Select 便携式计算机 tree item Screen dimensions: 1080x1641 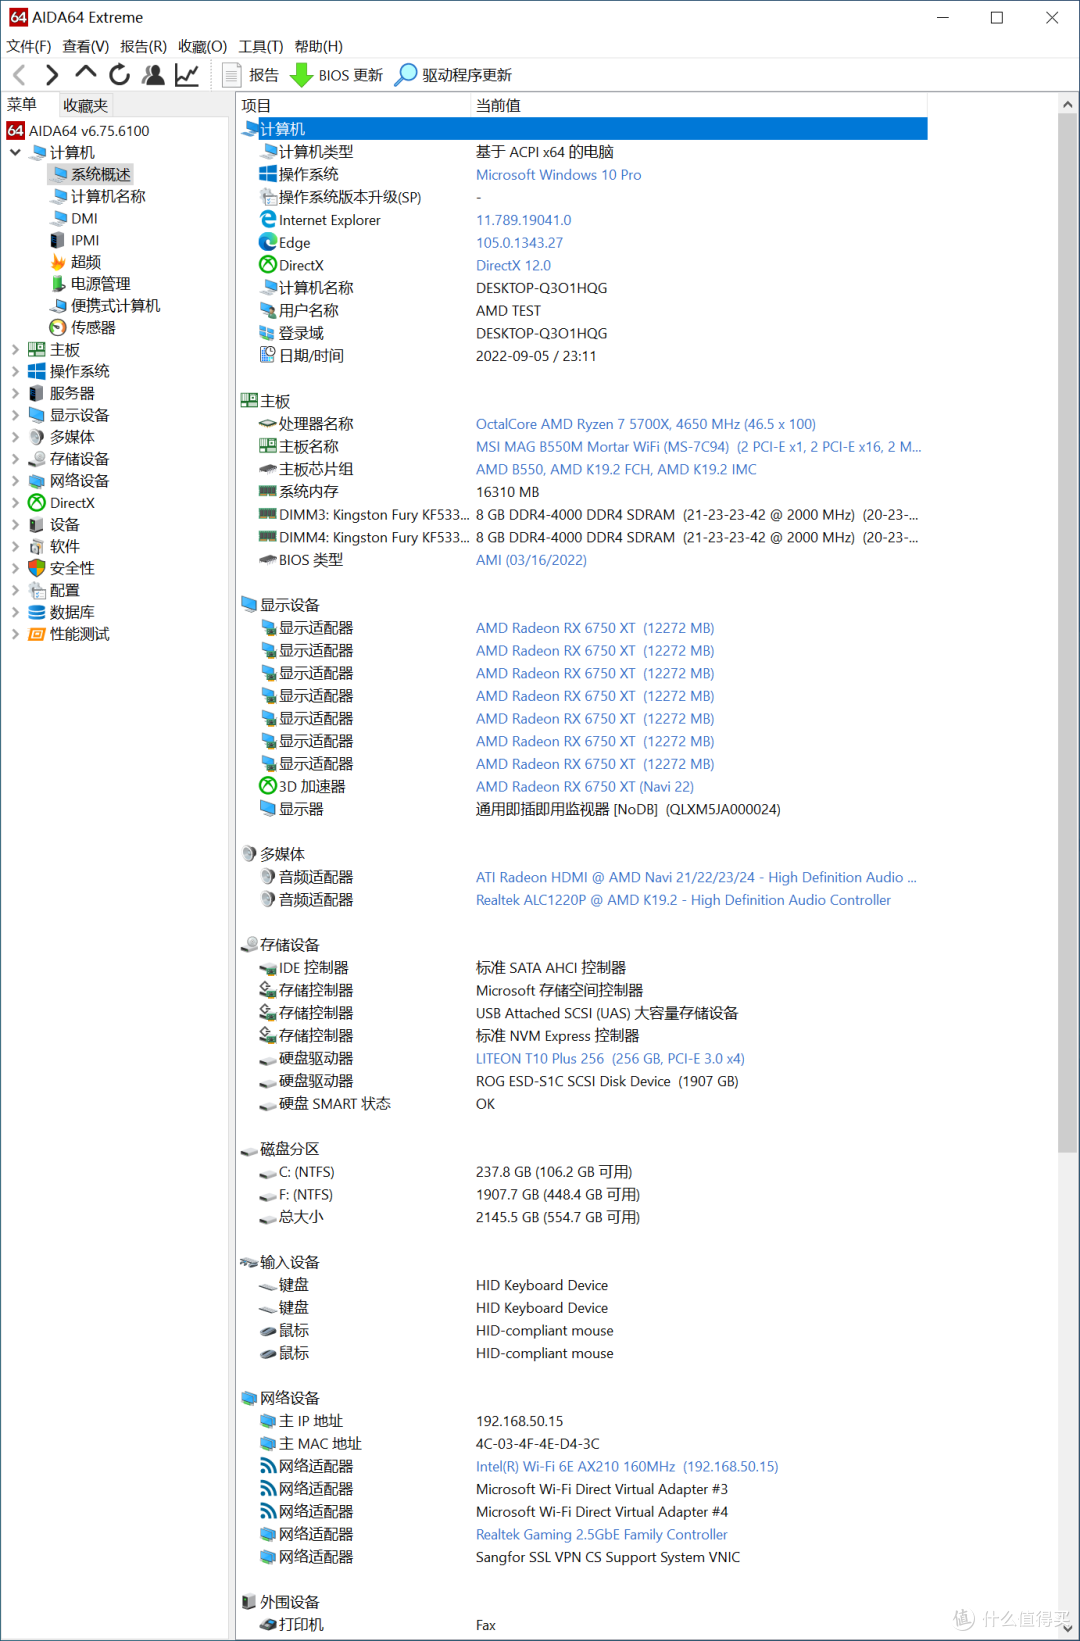(x=105, y=306)
